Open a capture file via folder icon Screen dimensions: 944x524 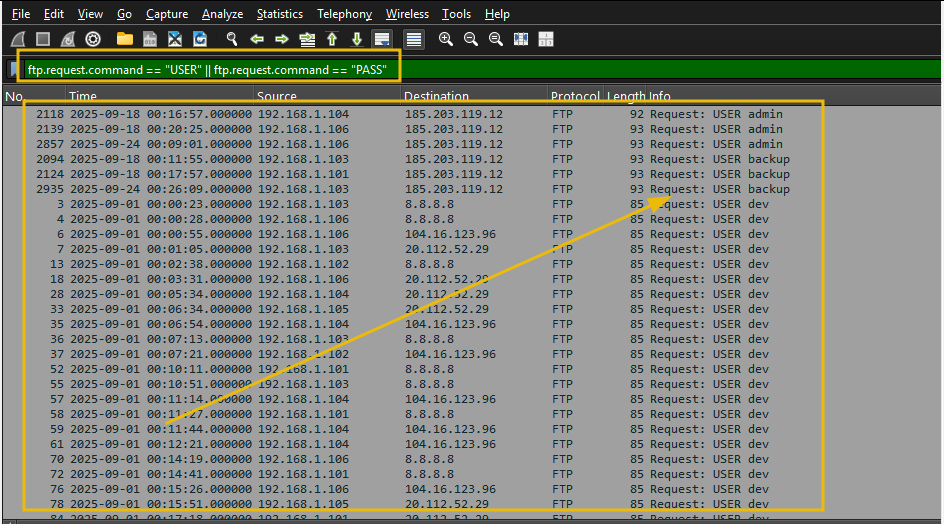[125, 39]
